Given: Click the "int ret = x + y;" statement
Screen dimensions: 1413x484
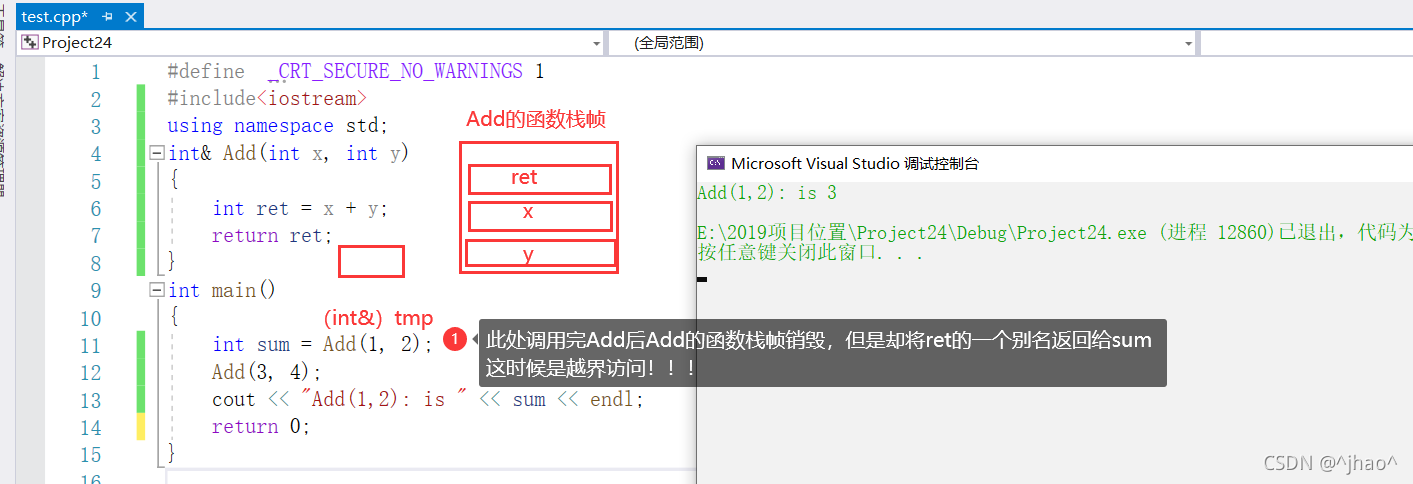Looking at the screenshot, I should tap(300, 208).
